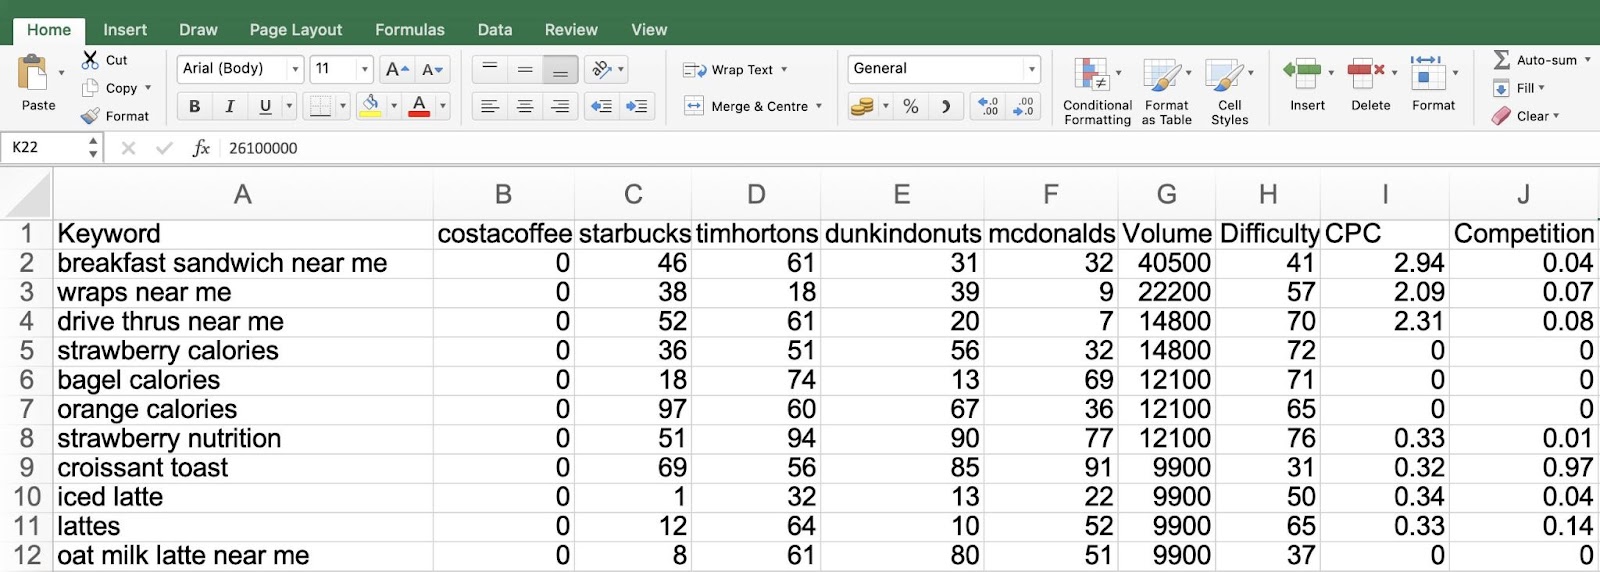
Task: Click the Merge & Centre button
Action: (747, 106)
